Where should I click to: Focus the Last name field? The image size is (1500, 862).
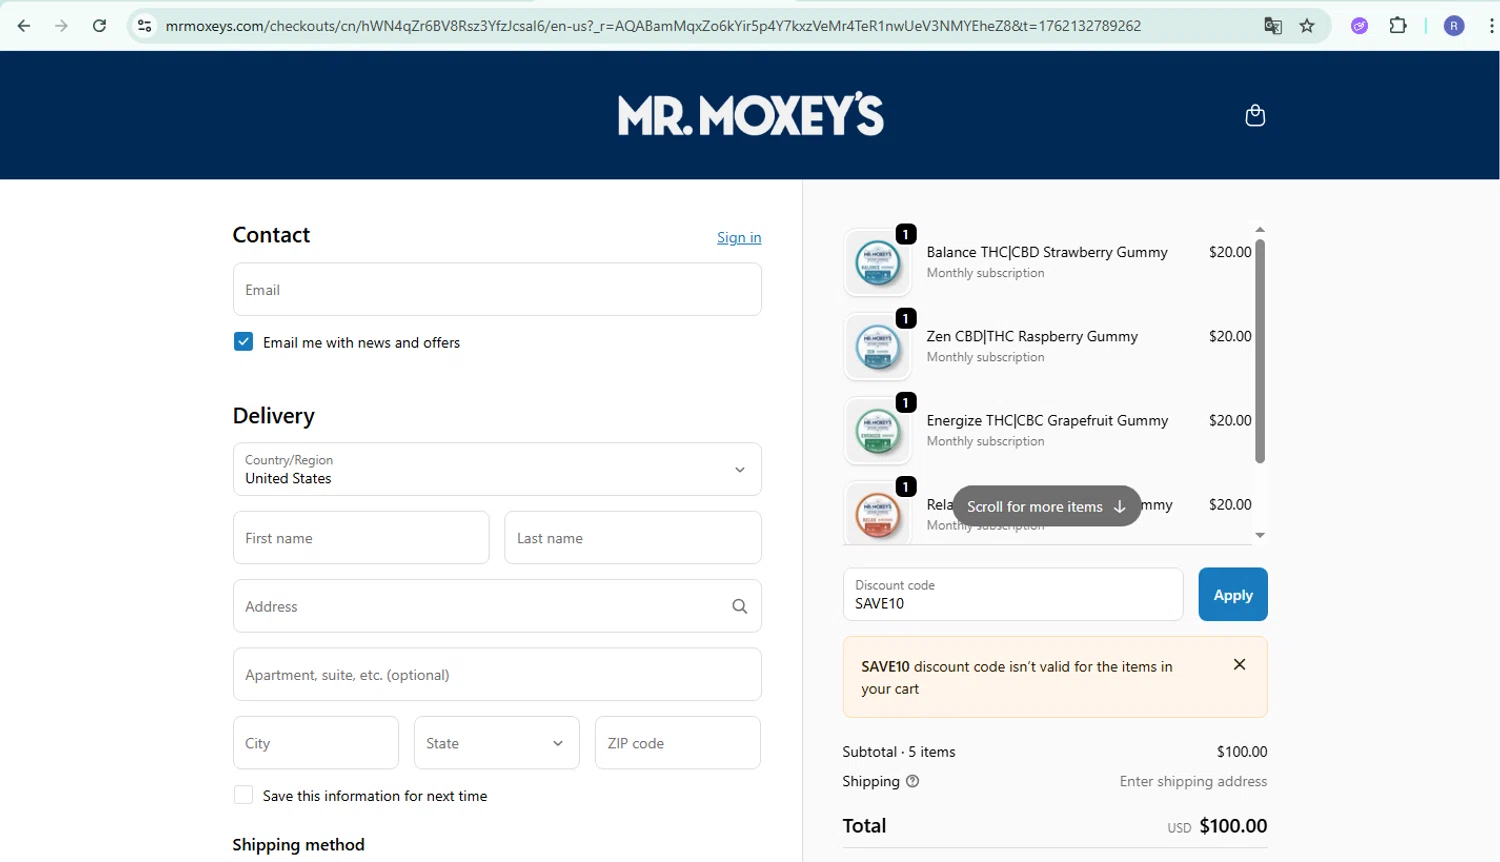pos(633,538)
